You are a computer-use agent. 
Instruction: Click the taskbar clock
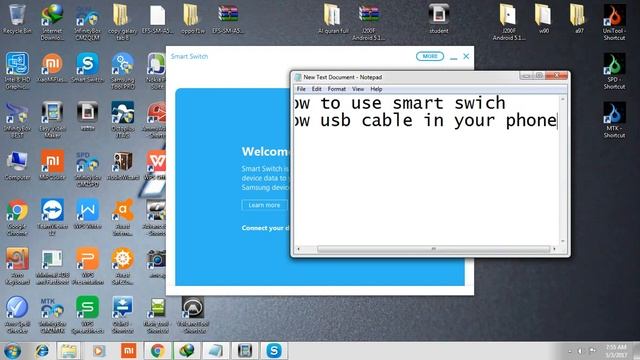[617, 351]
